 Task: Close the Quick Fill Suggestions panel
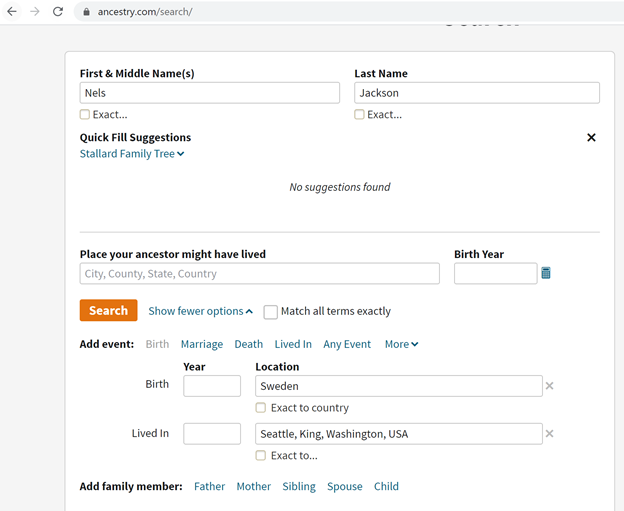click(591, 138)
